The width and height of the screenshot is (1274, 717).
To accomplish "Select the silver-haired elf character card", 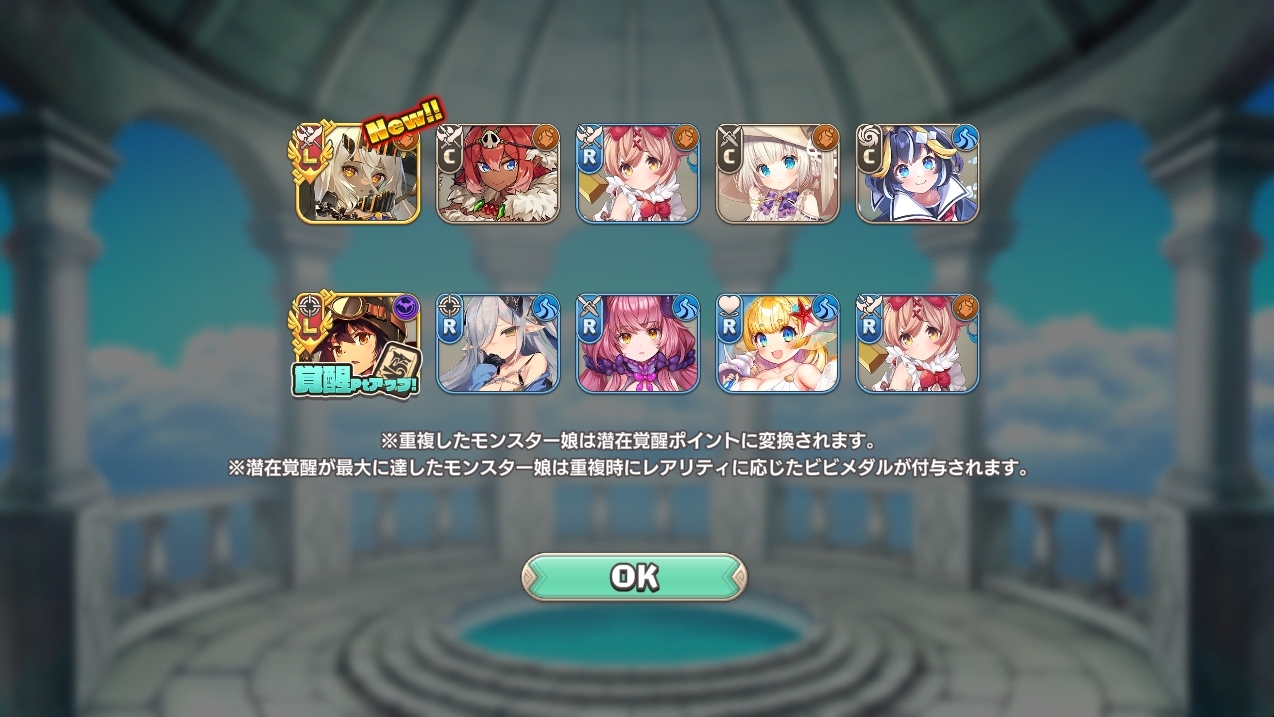I will (x=498, y=343).
